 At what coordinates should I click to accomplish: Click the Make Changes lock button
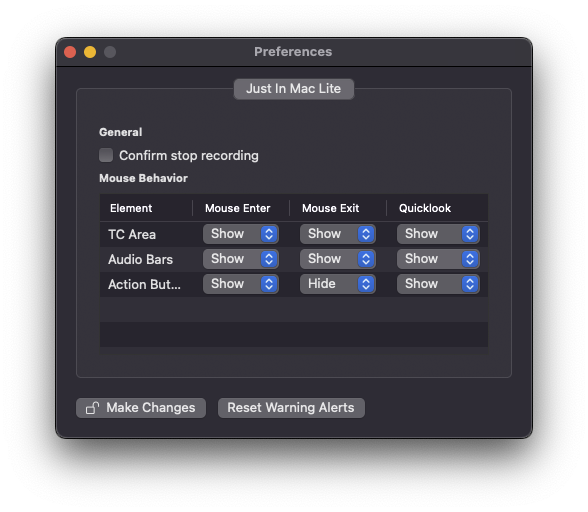point(141,408)
